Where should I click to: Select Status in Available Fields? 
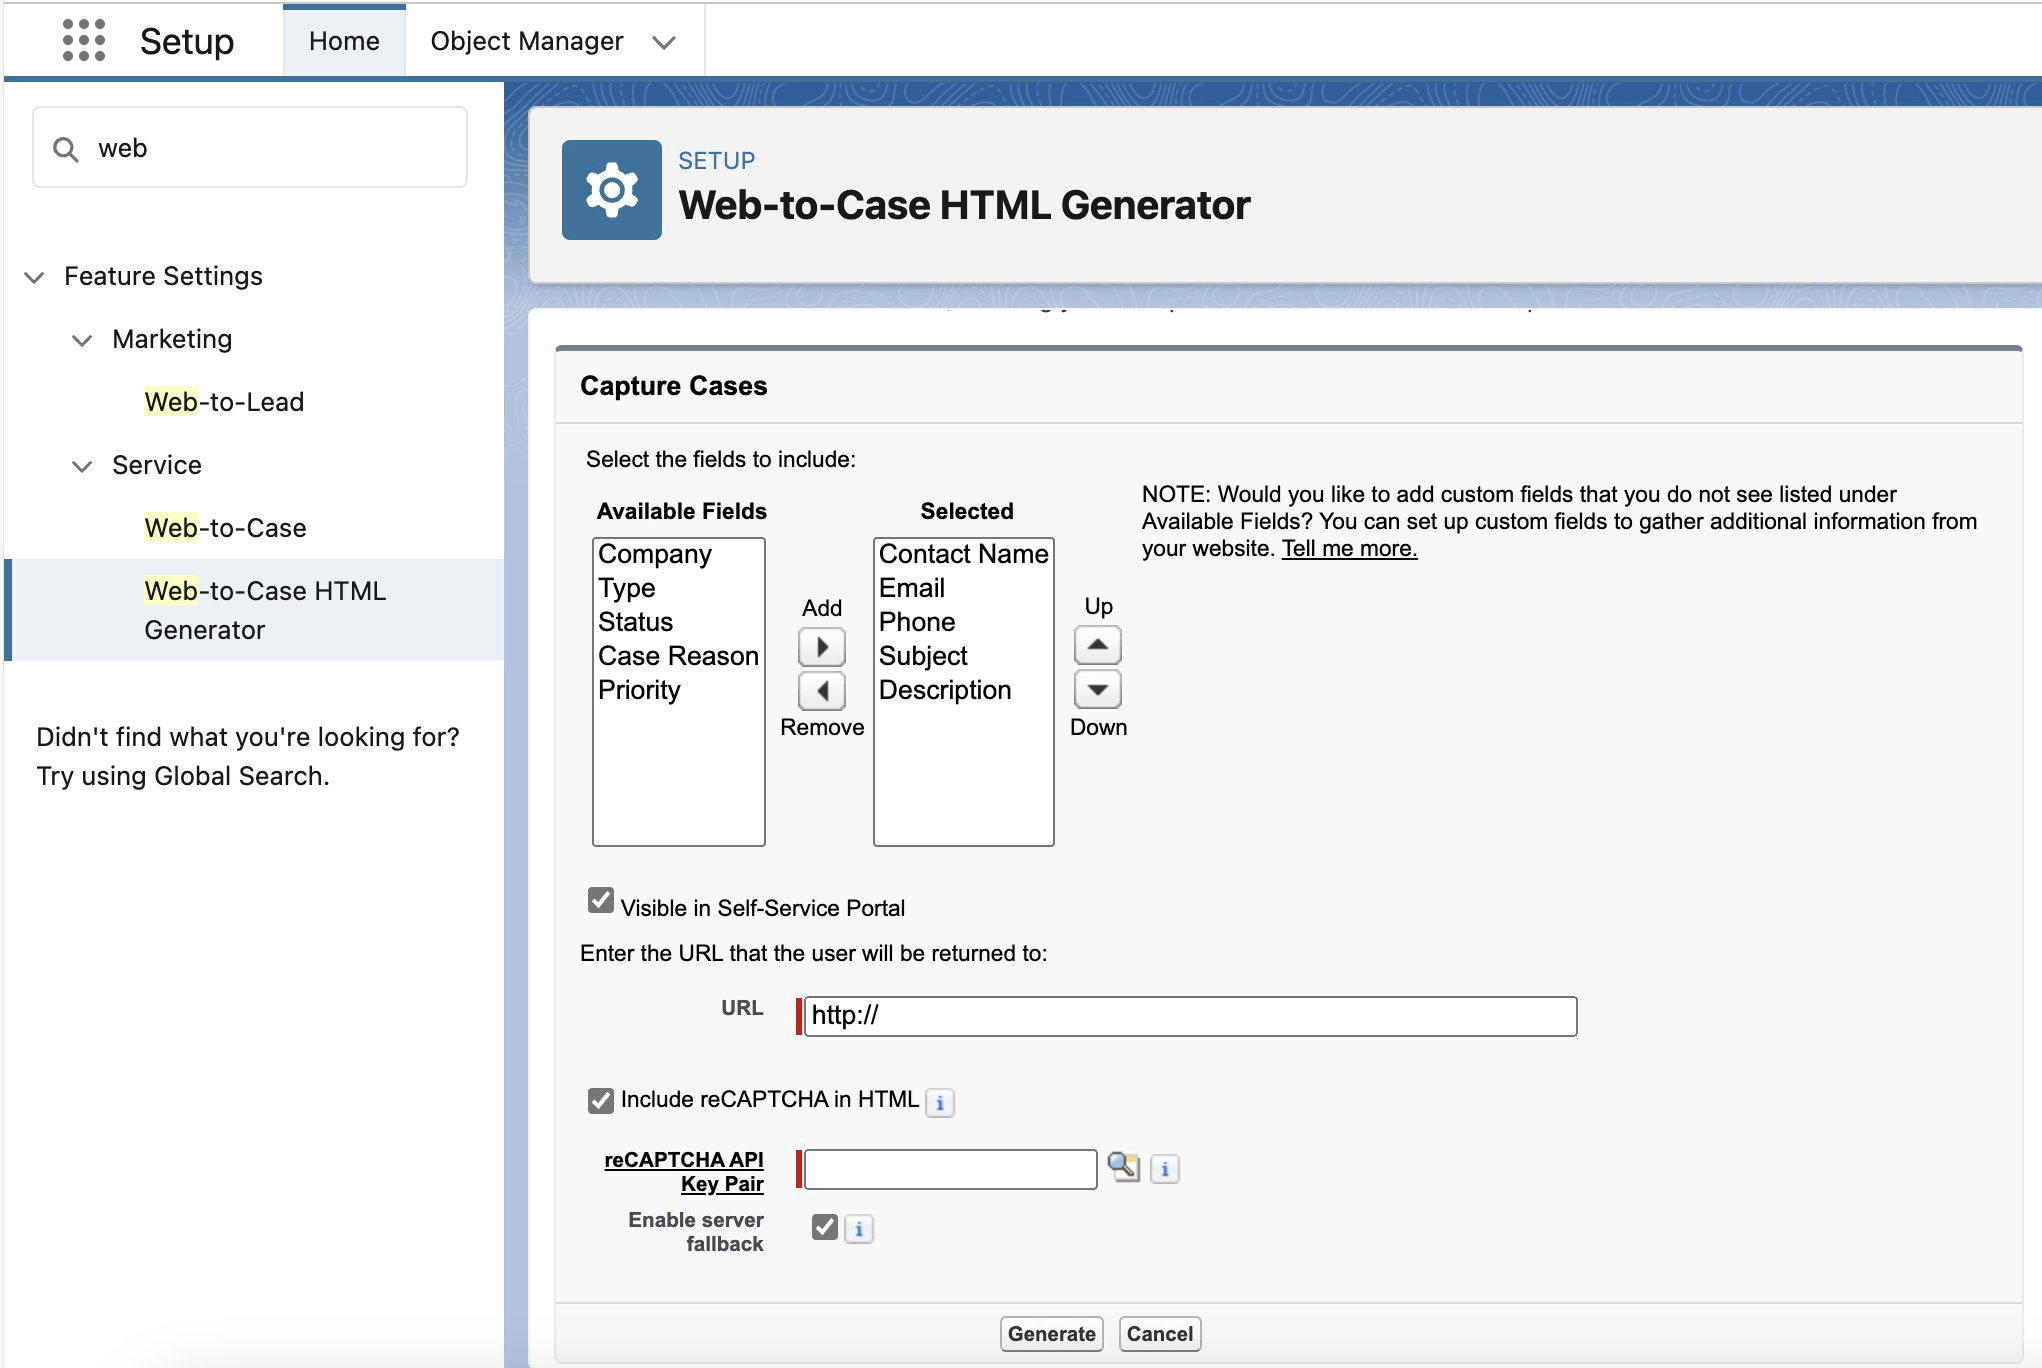coord(679,622)
